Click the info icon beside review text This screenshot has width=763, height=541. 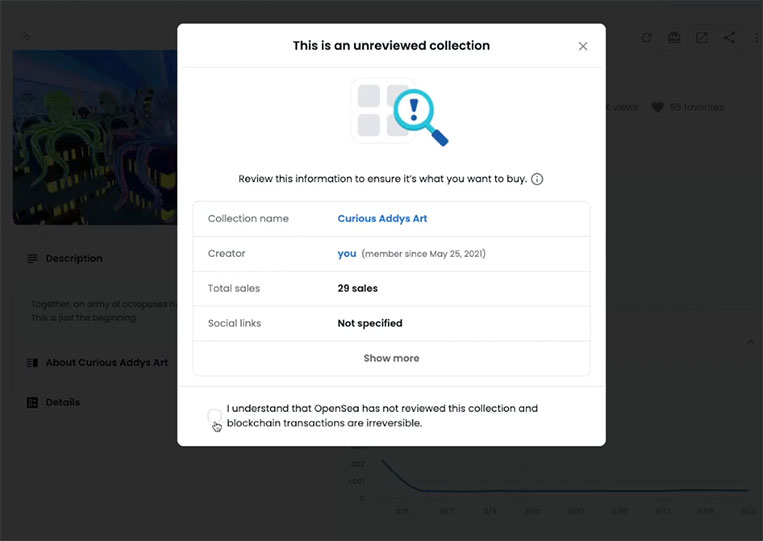tap(537, 179)
